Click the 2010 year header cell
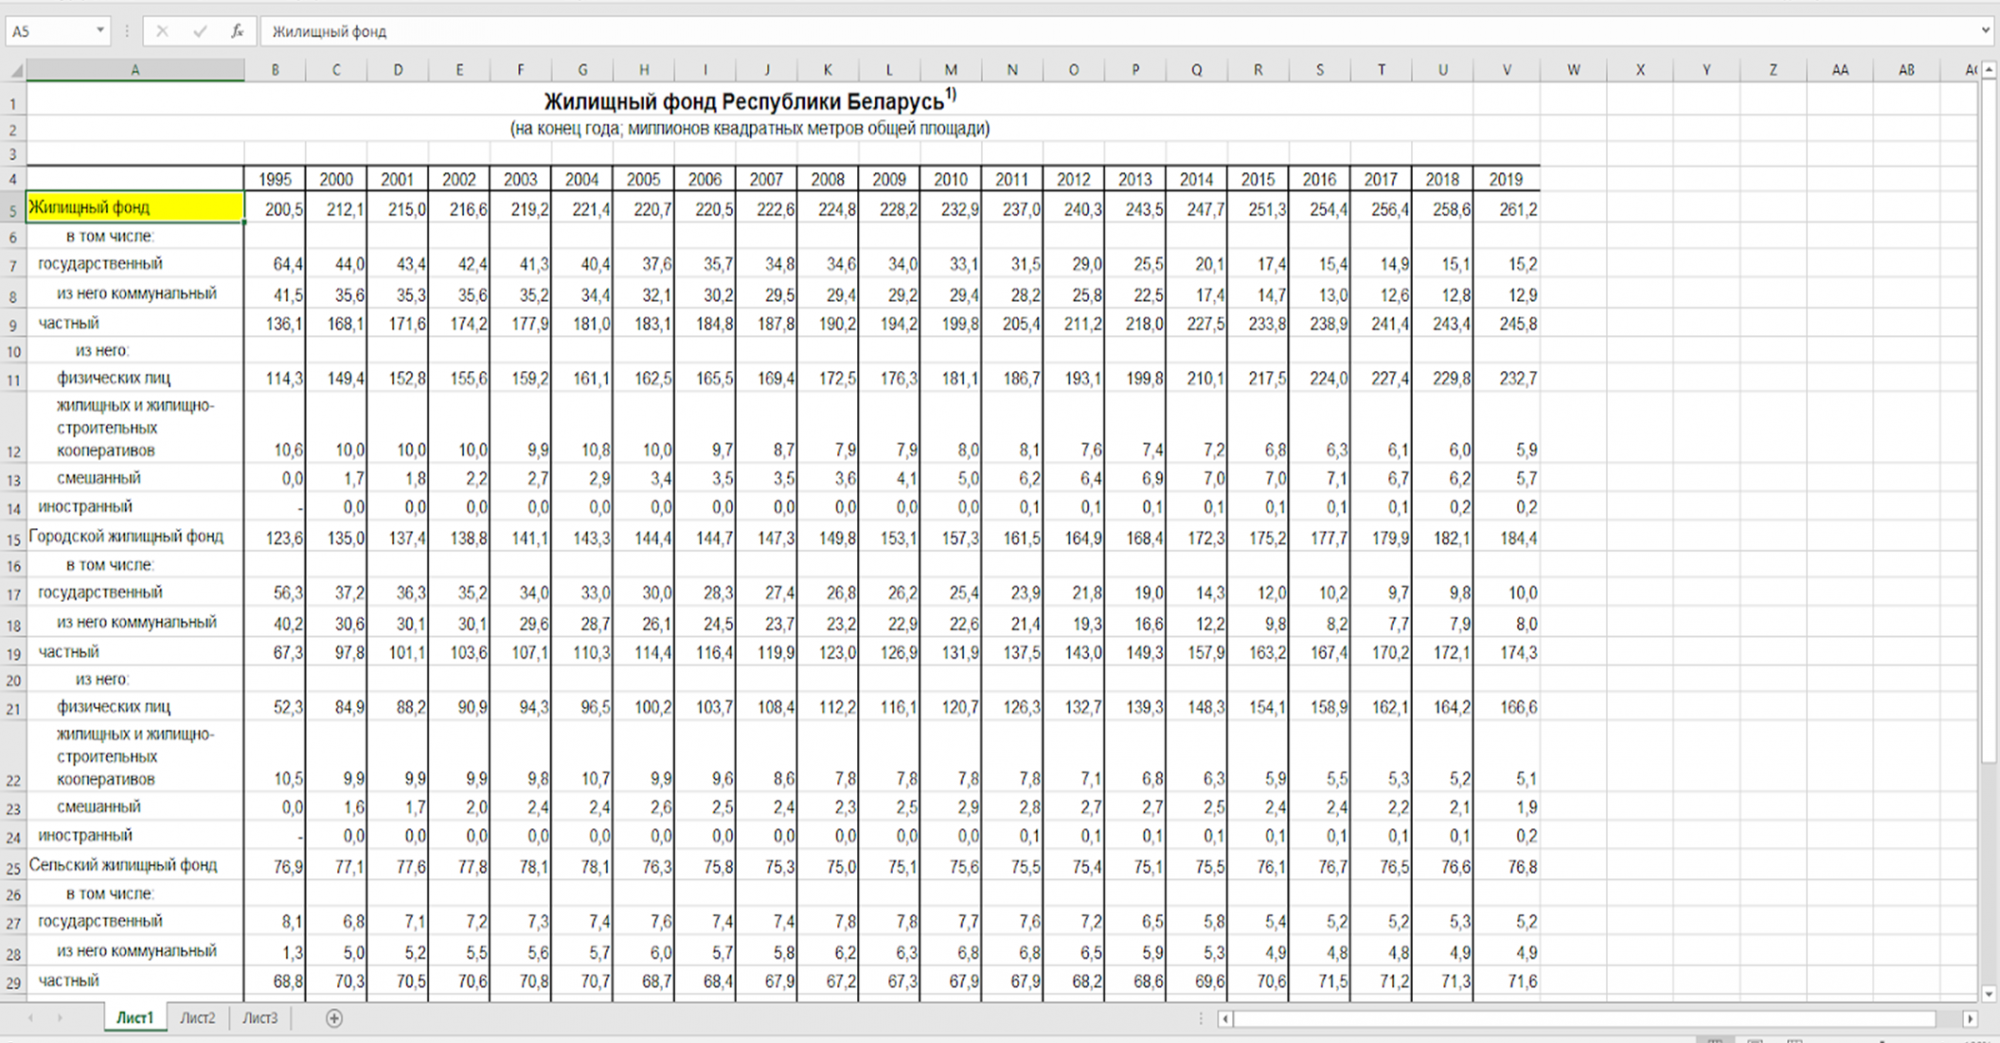2000x1043 pixels. pos(951,179)
